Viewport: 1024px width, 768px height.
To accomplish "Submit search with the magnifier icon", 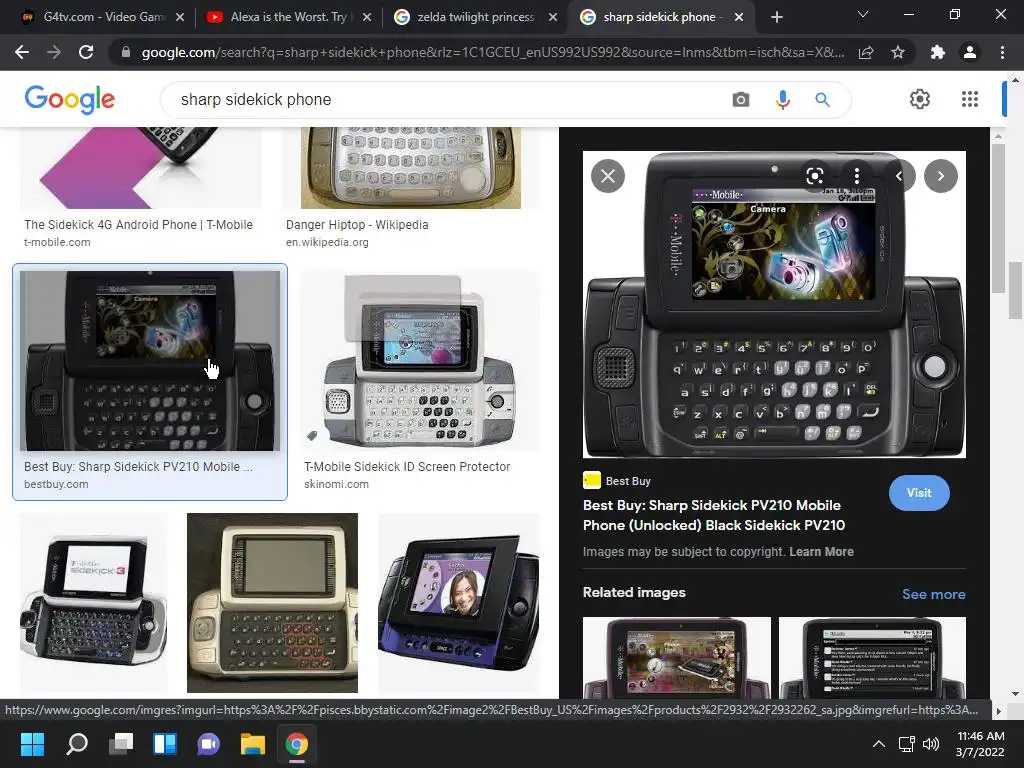I will 822,99.
